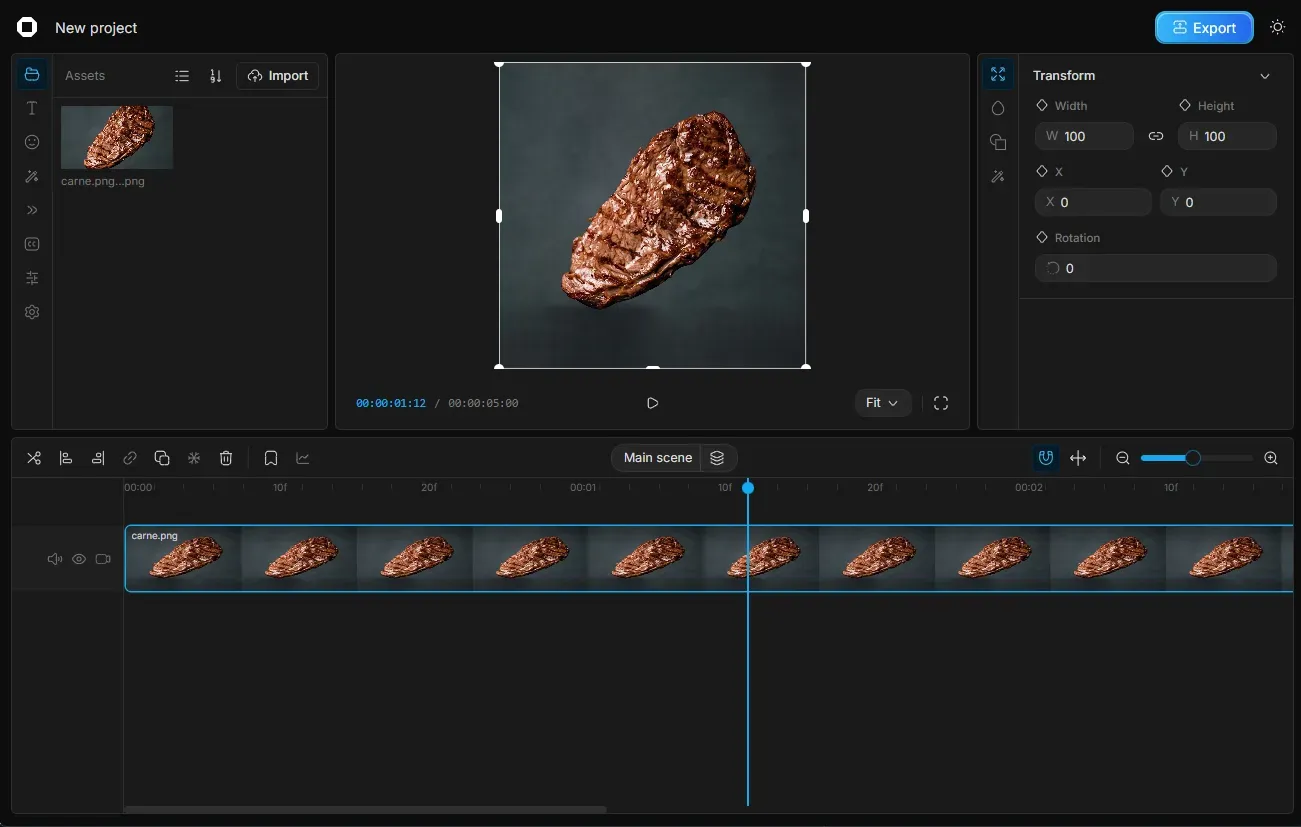Image resolution: width=1301 pixels, height=827 pixels.
Task: Add a keyframe for Rotation
Action: [1042, 237]
